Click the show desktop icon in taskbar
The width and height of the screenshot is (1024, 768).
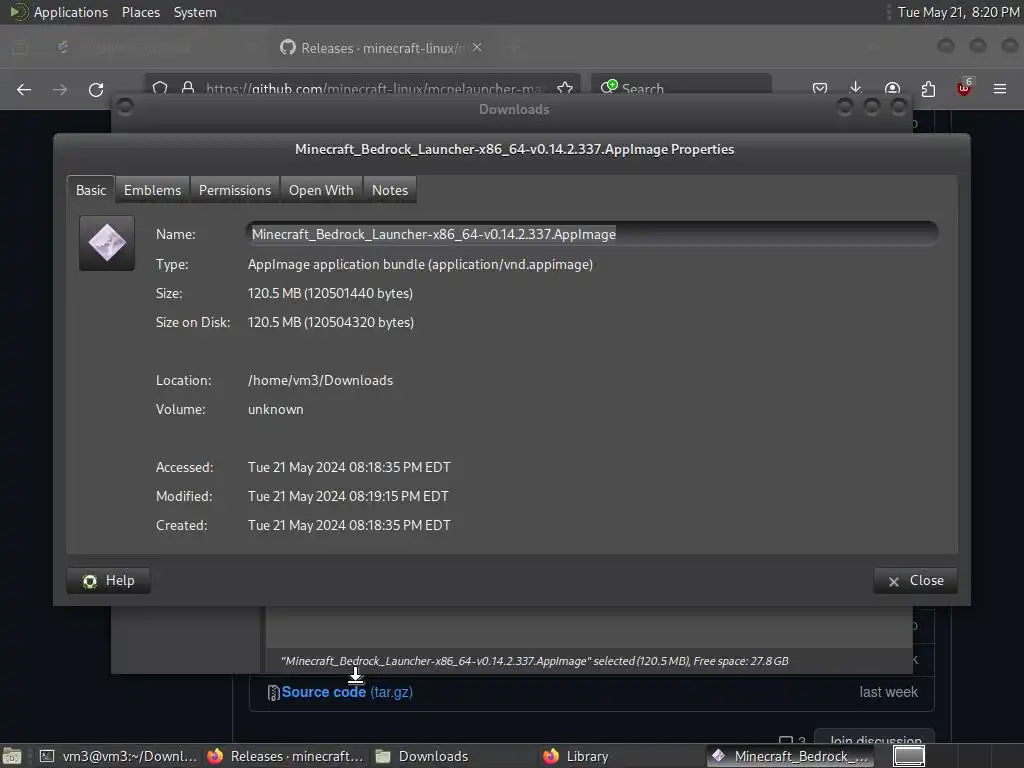[12, 756]
